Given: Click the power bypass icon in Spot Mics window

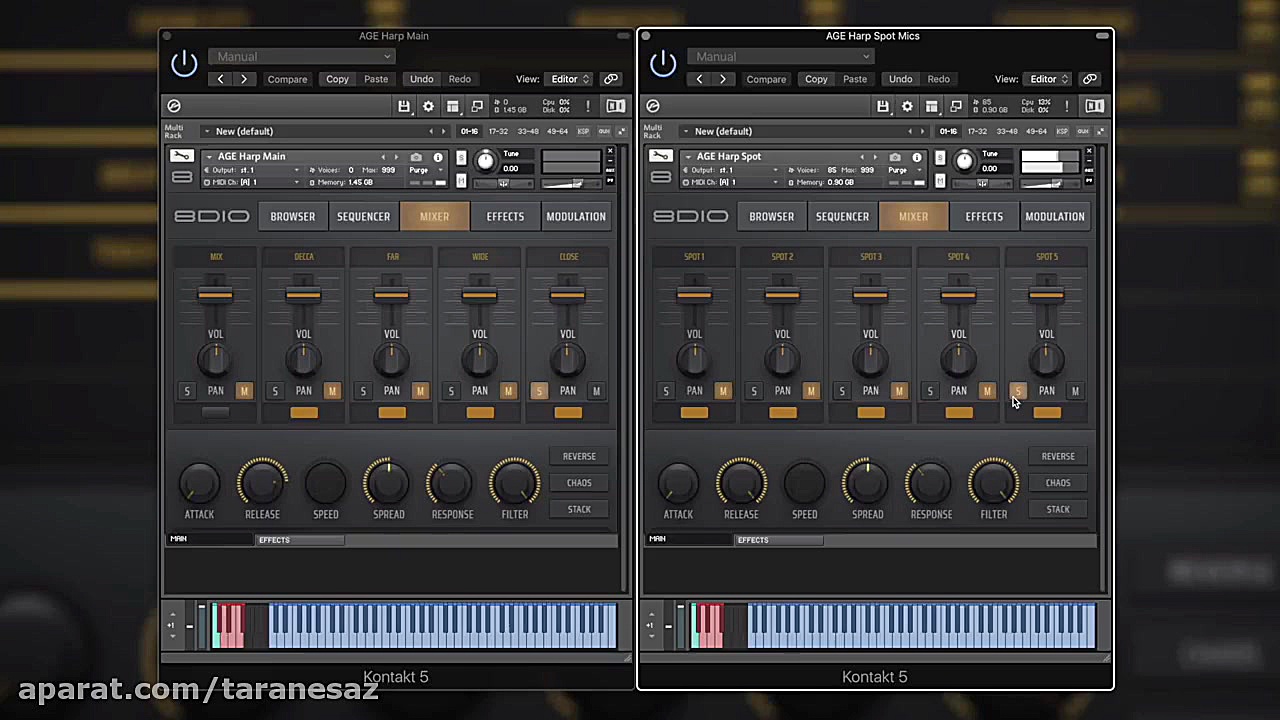Looking at the screenshot, I should click(x=663, y=64).
